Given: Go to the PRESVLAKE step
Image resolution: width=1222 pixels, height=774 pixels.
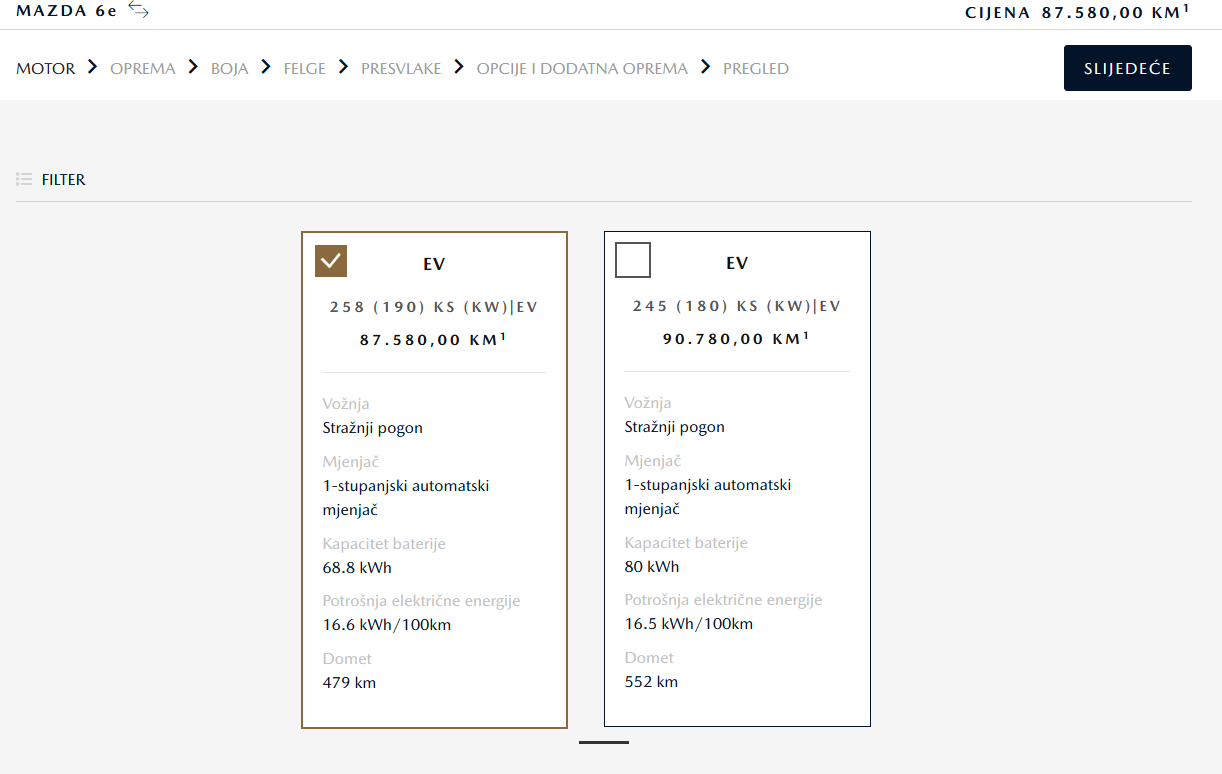Looking at the screenshot, I should [401, 69].
